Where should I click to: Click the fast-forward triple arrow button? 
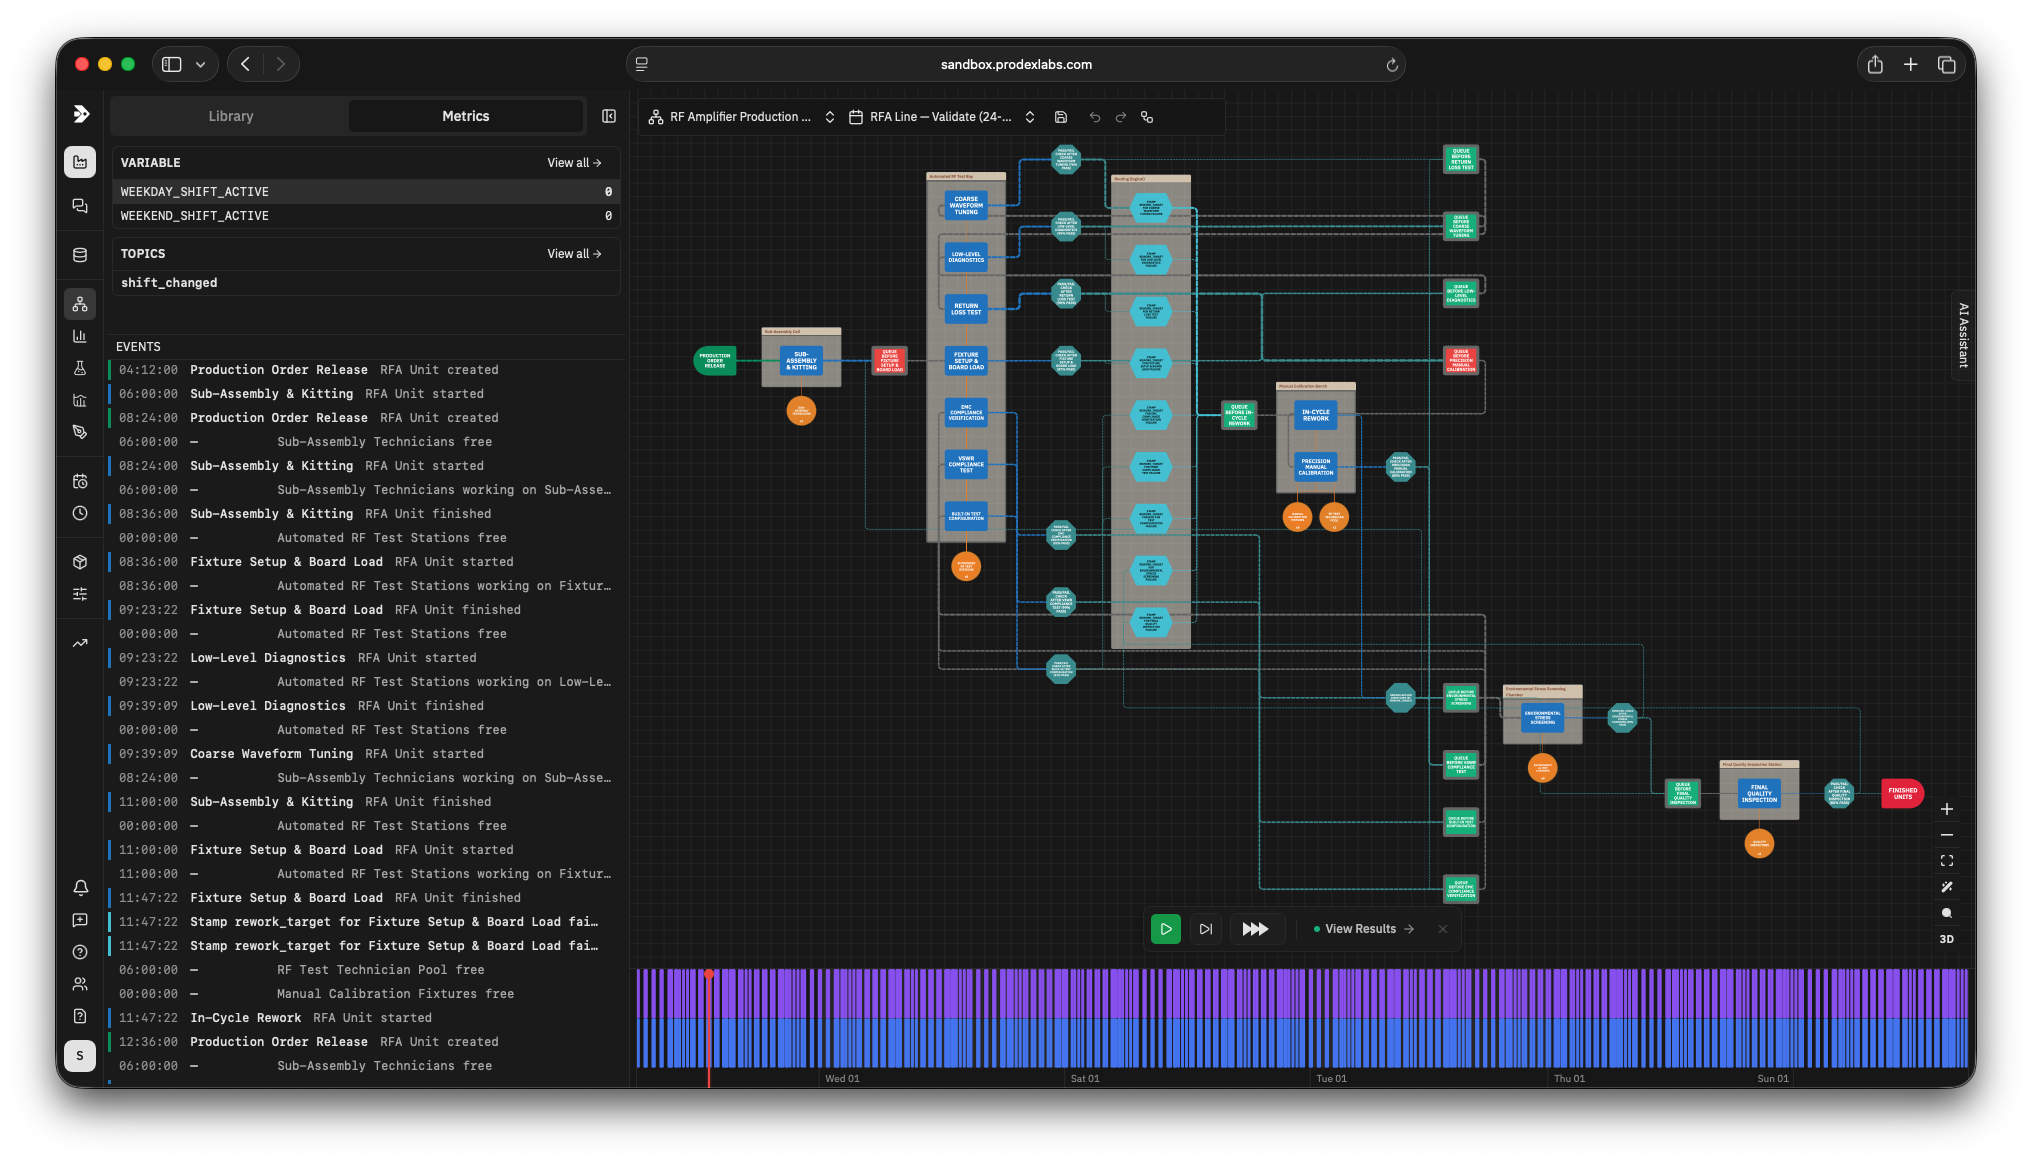(1255, 929)
